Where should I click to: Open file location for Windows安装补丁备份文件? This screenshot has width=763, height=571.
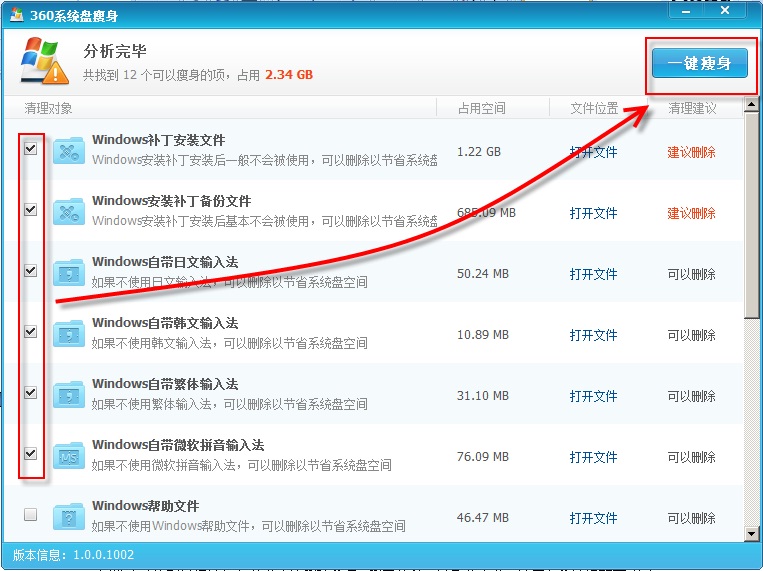point(593,213)
